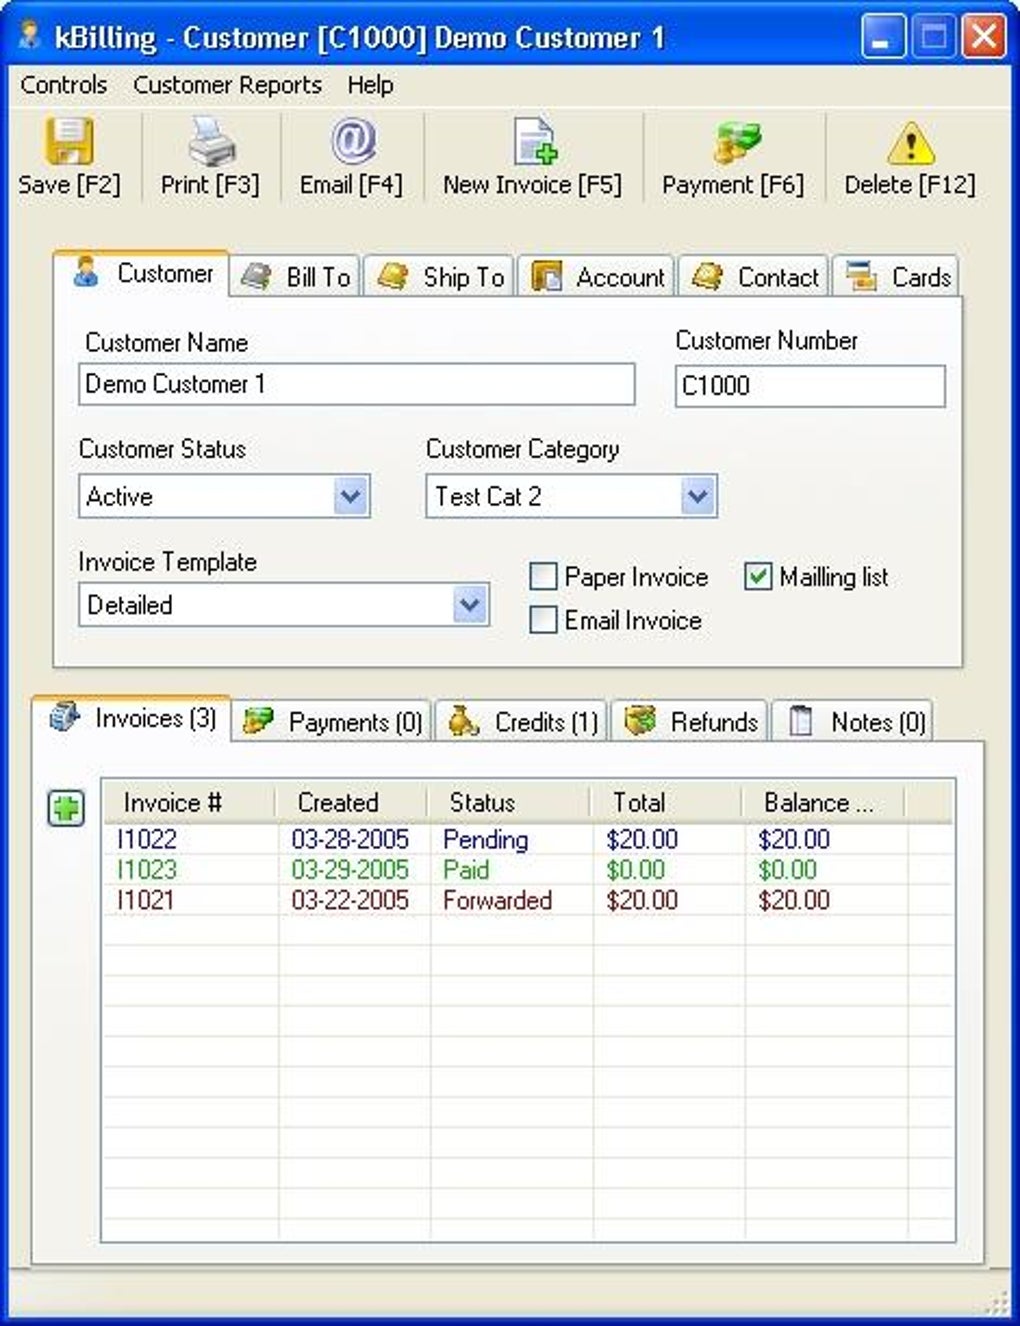Click the Refunds tab icon
Image resolution: width=1020 pixels, height=1326 pixels.
(640, 721)
